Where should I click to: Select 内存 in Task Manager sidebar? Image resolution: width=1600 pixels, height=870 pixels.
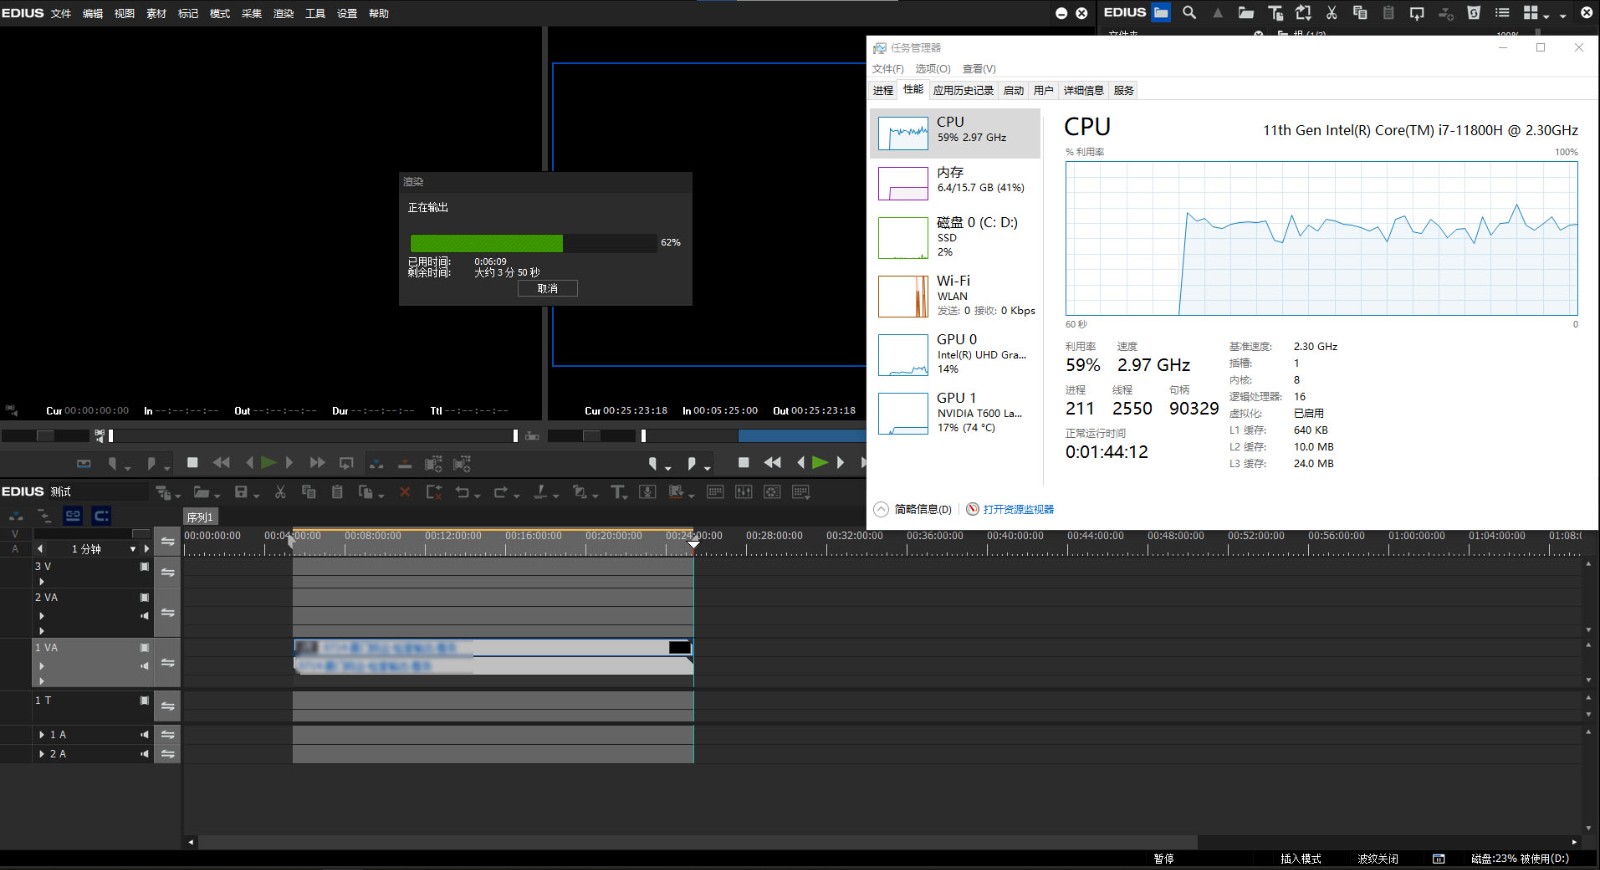tap(955, 182)
